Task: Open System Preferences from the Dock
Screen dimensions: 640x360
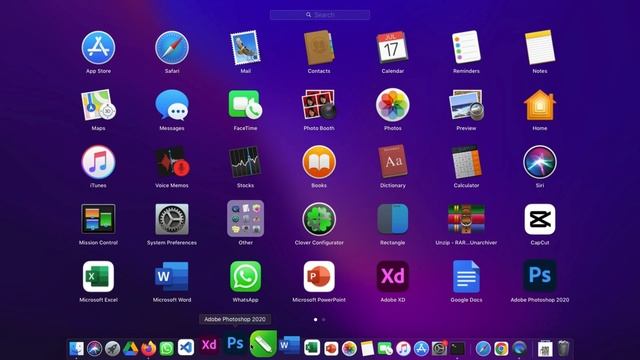Action: click(x=439, y=349)
